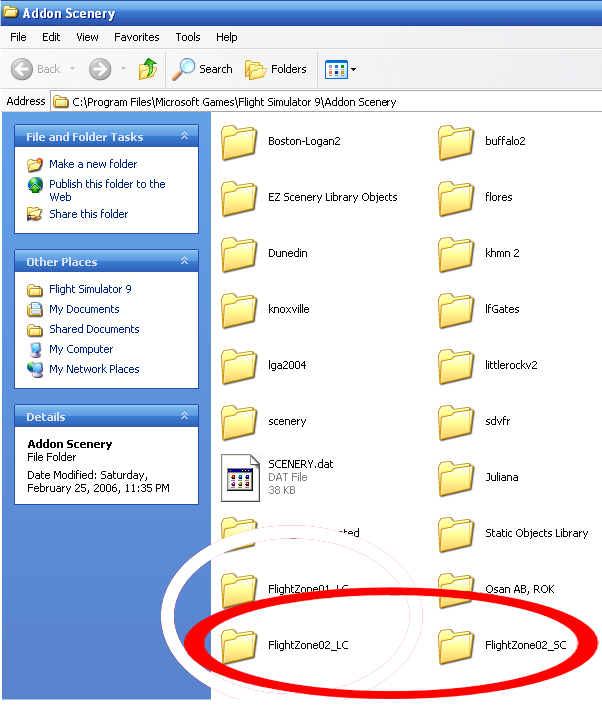Screen dimensions: 602x707
Task: Open My Computer link
Action: point(81,349)
